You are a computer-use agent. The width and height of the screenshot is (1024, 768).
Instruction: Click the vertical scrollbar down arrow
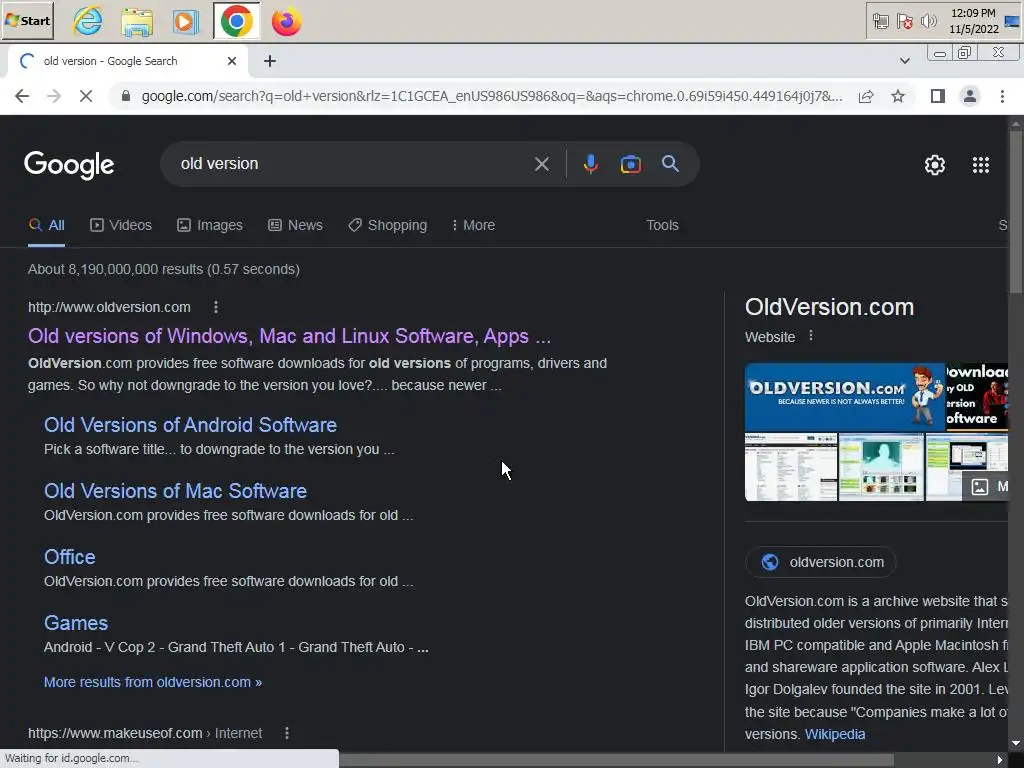click(1016, 743)
